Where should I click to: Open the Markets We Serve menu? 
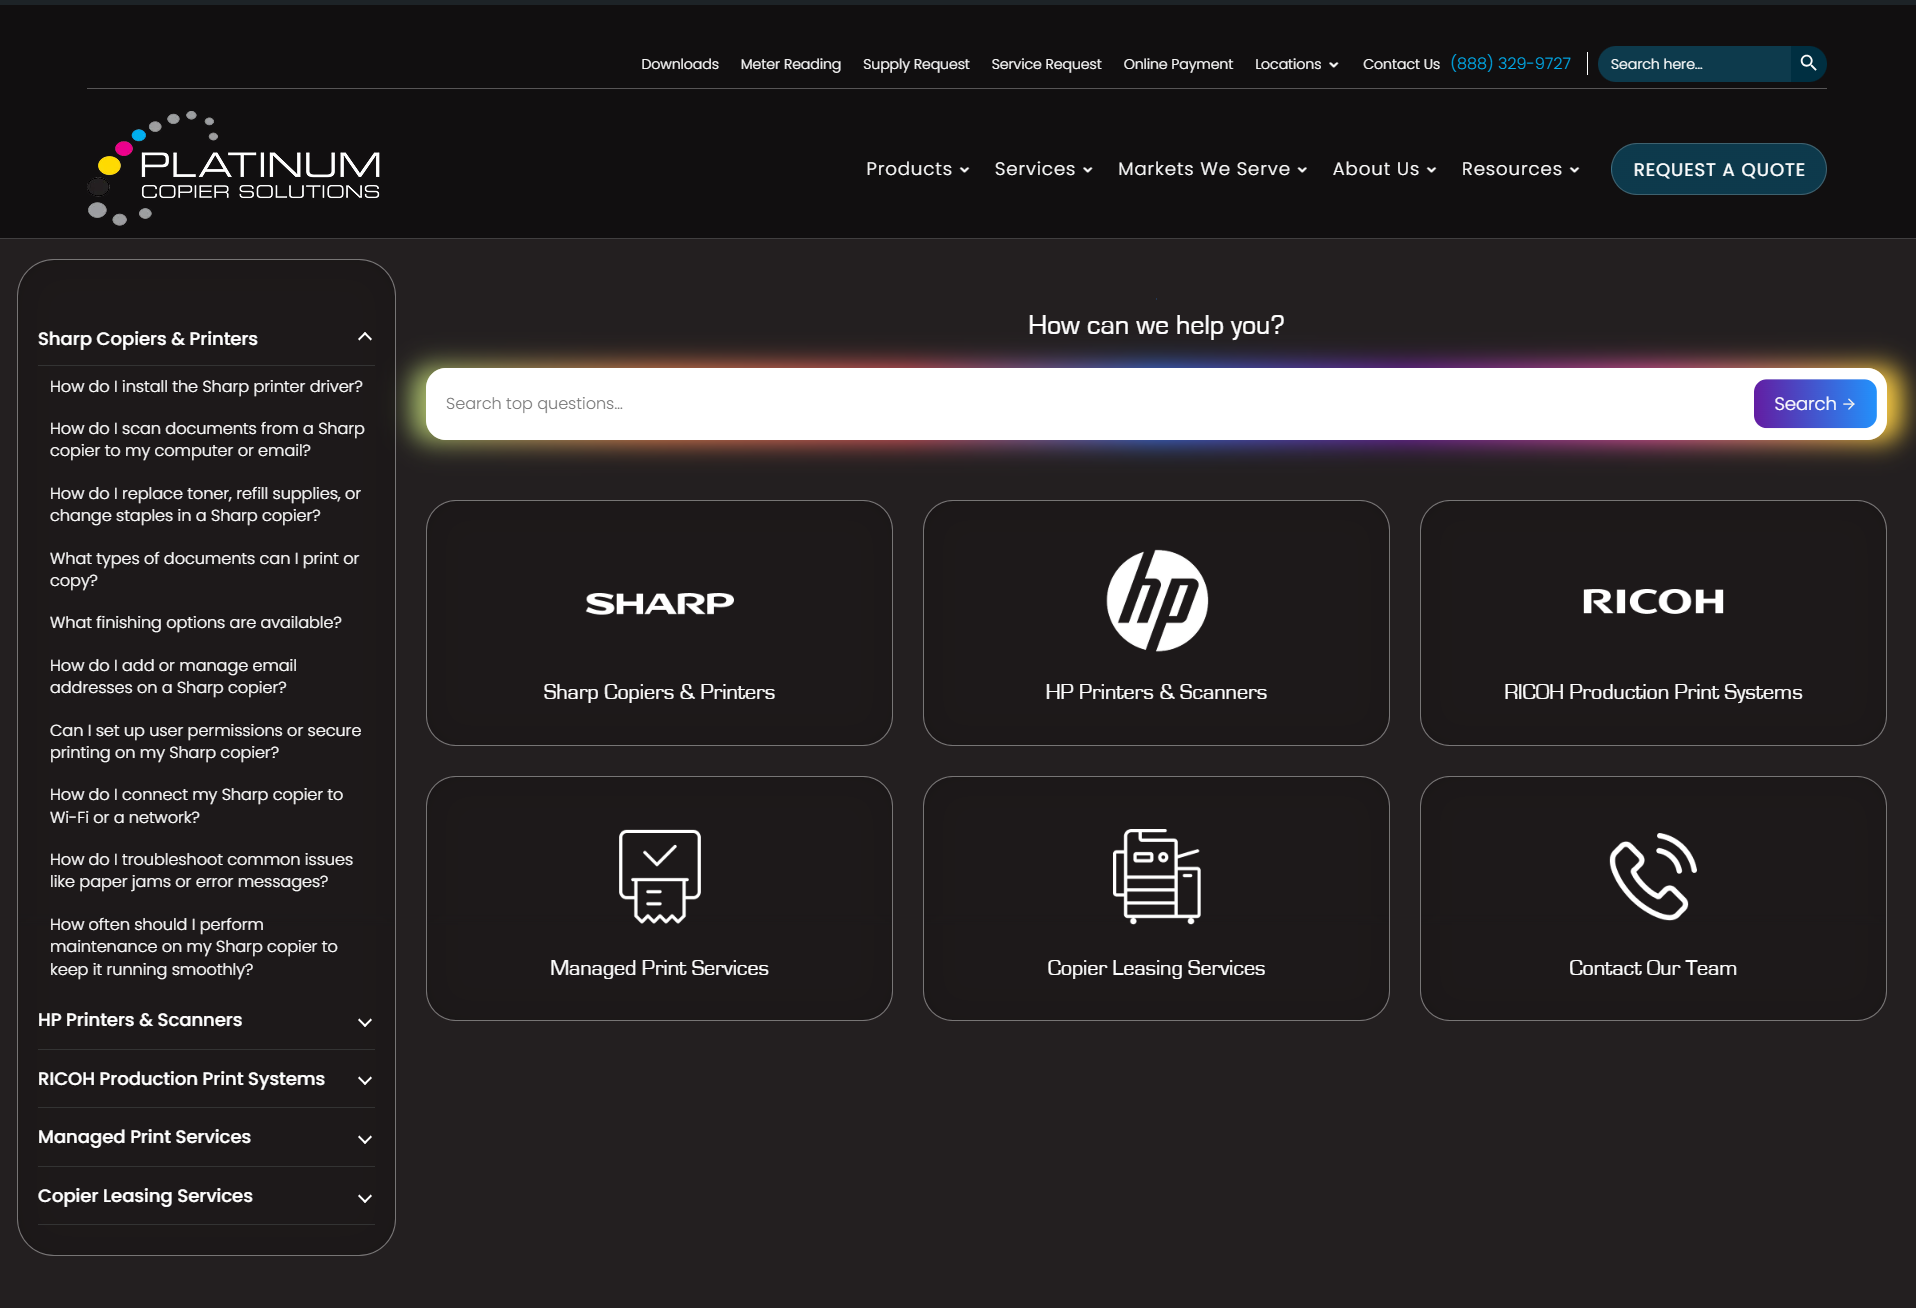1212,169
